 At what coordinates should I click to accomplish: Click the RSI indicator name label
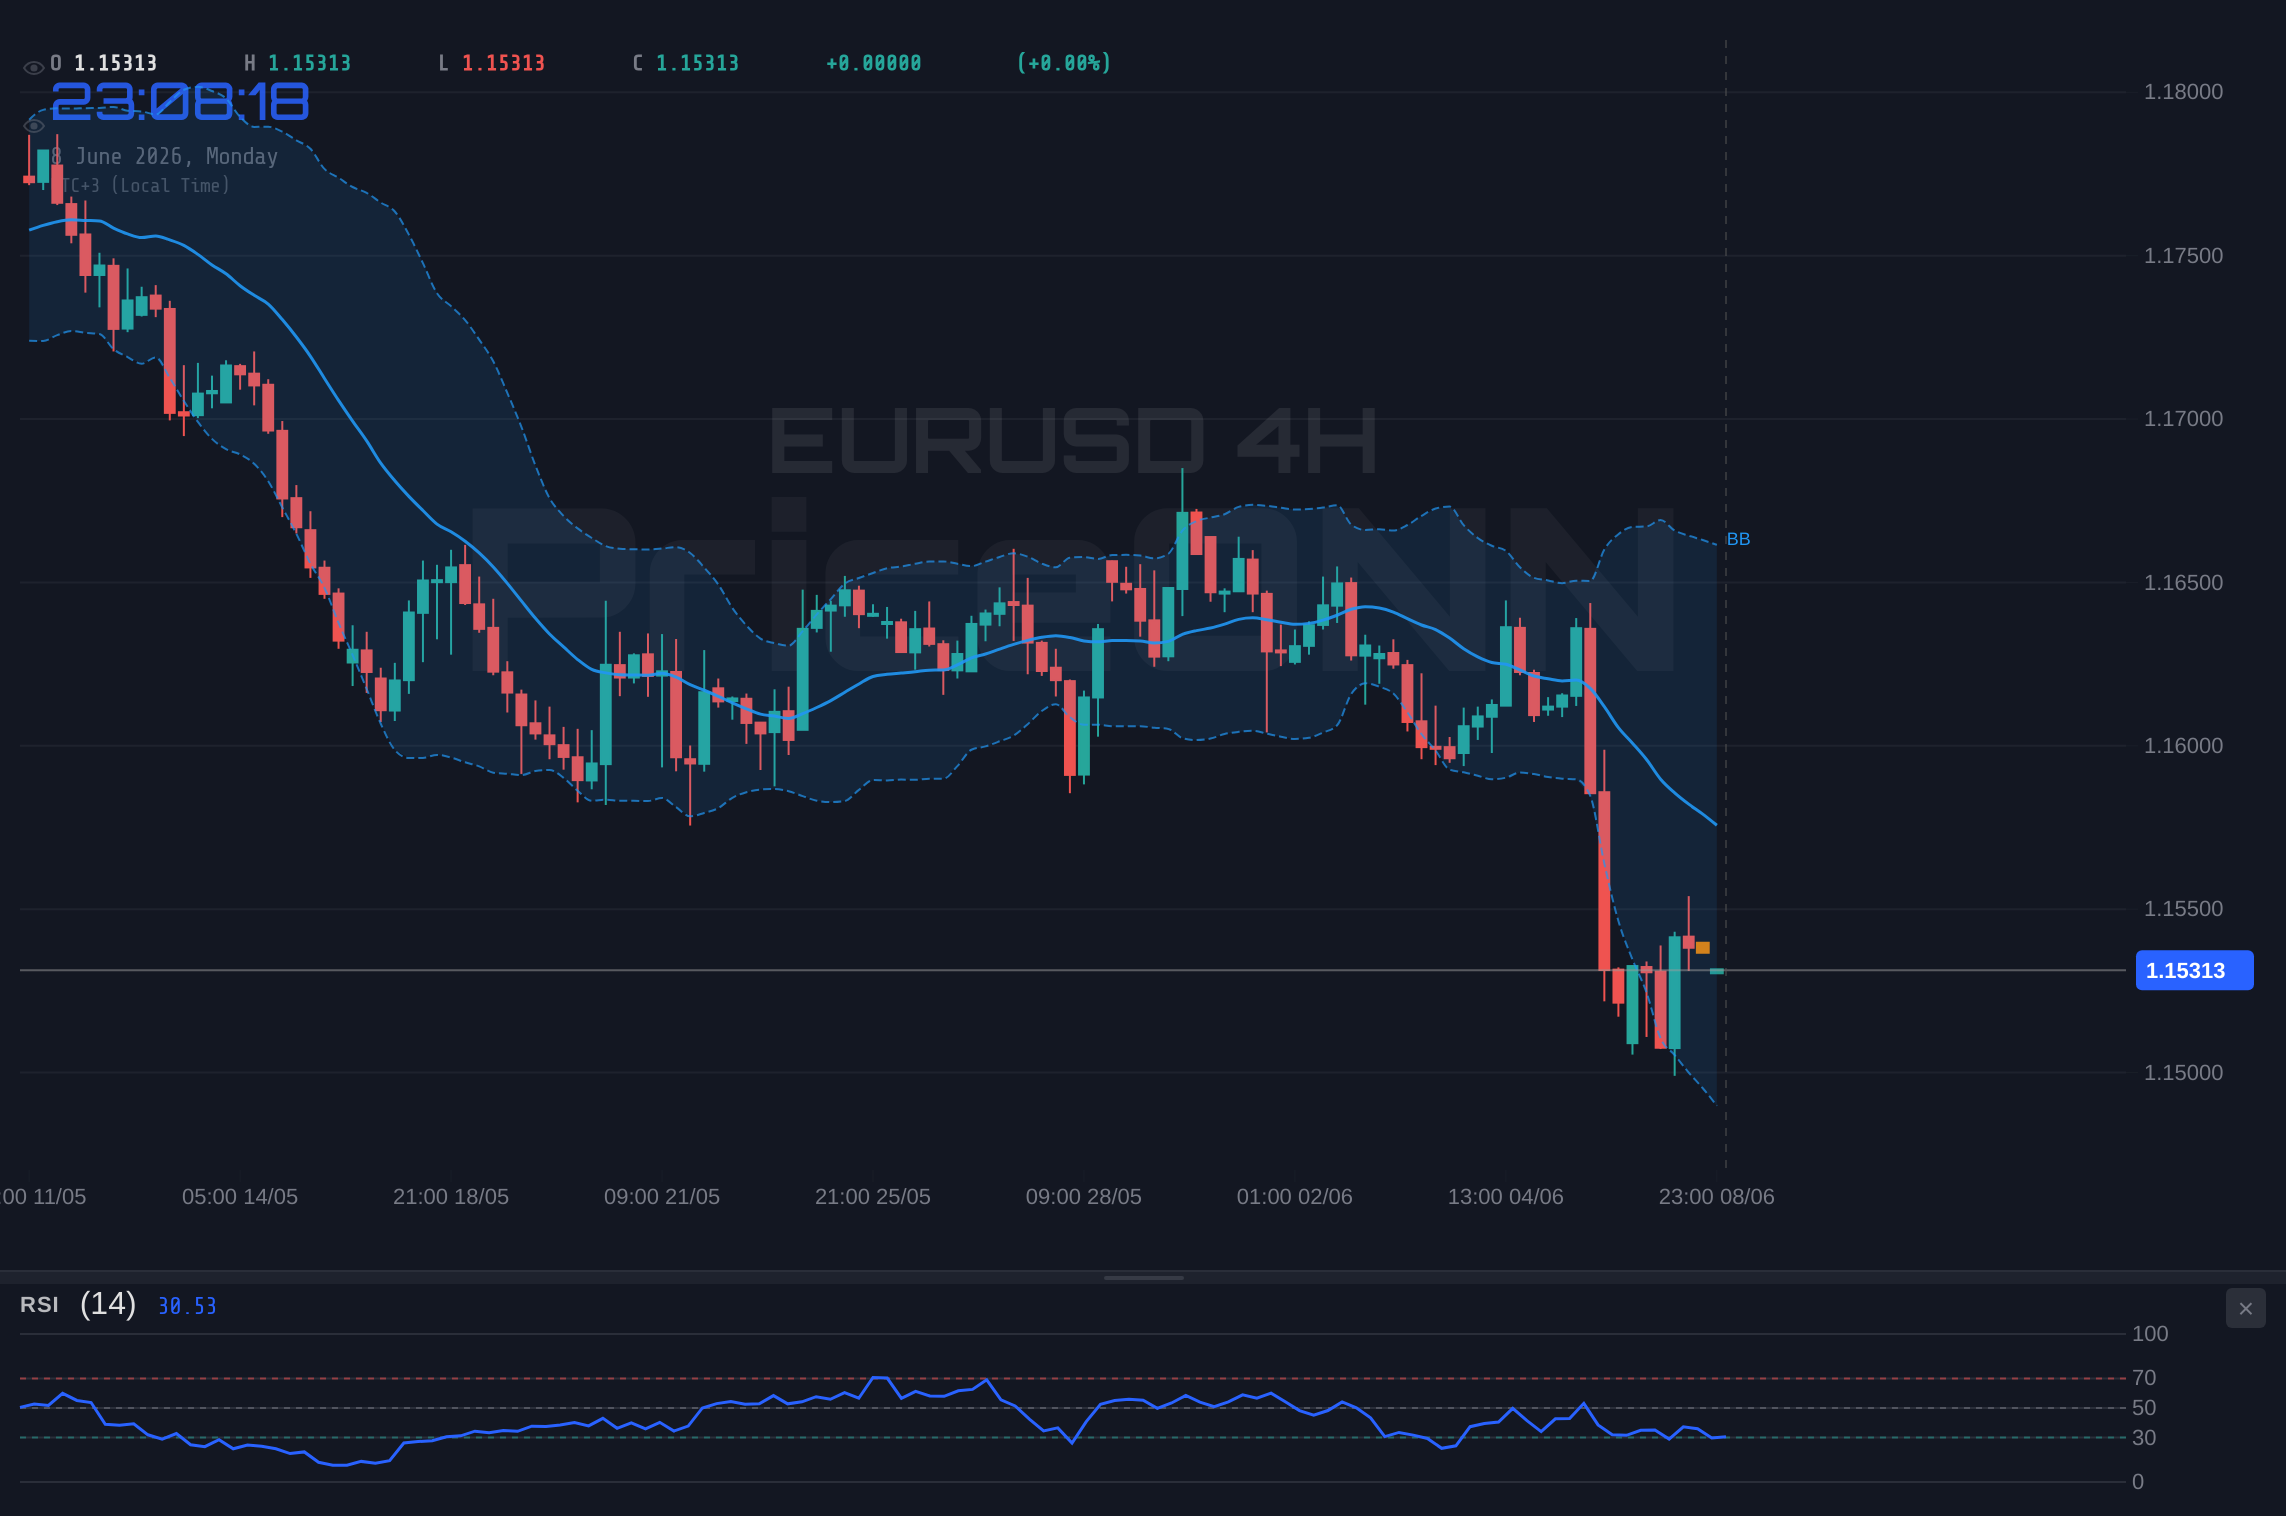pos(39,1305)
